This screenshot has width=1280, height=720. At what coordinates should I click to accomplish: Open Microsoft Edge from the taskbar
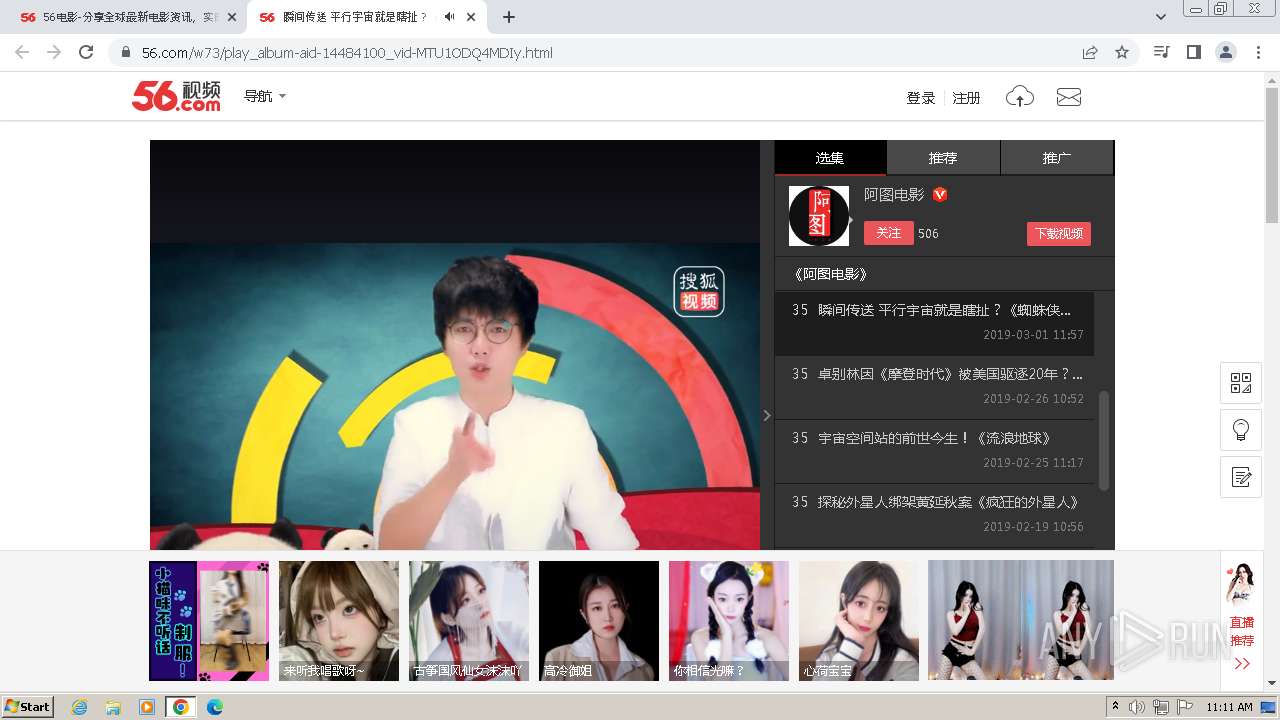pos(214,707)
